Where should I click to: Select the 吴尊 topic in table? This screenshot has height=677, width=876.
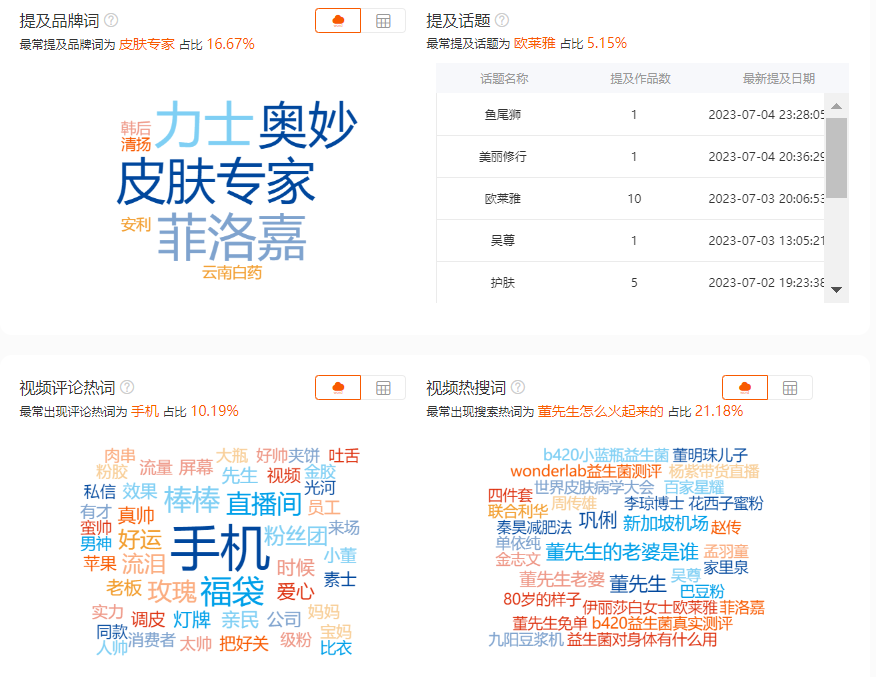(x=502, y=240)
